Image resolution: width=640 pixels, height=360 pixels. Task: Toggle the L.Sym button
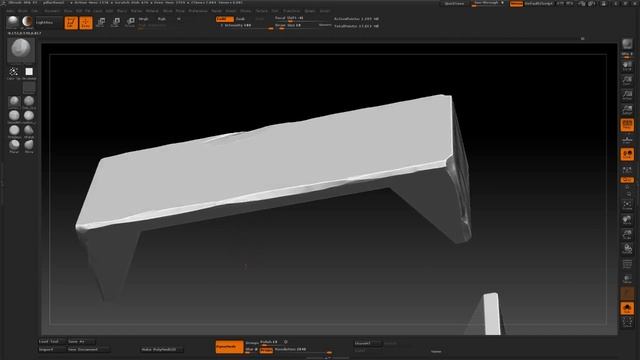pyautogui.click(x=627, y=170)
